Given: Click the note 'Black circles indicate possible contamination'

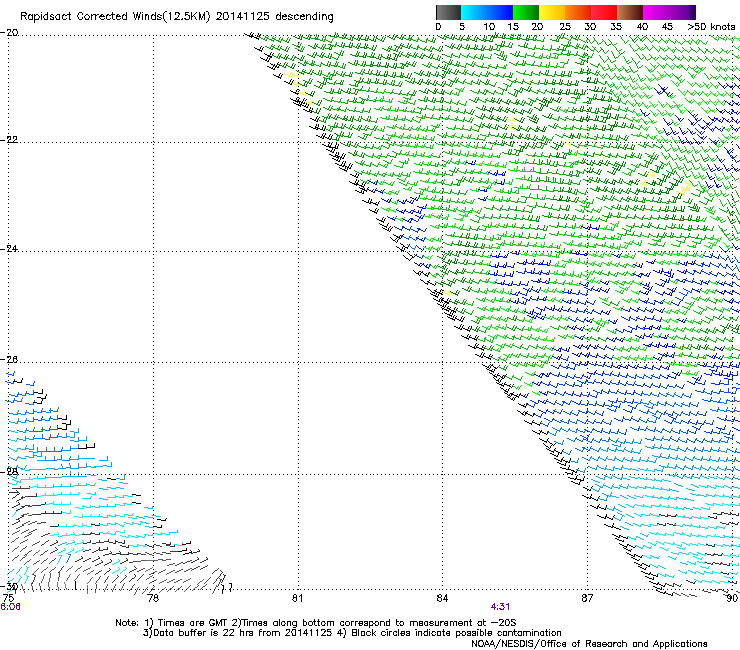Looking at the screenshot, I should (456, 633).
